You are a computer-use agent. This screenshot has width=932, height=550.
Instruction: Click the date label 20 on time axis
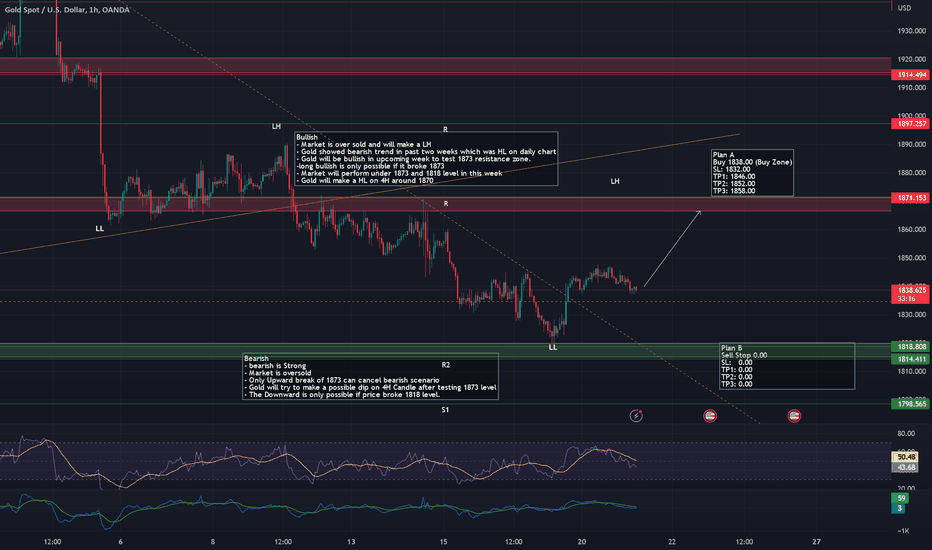pos(582,542)
